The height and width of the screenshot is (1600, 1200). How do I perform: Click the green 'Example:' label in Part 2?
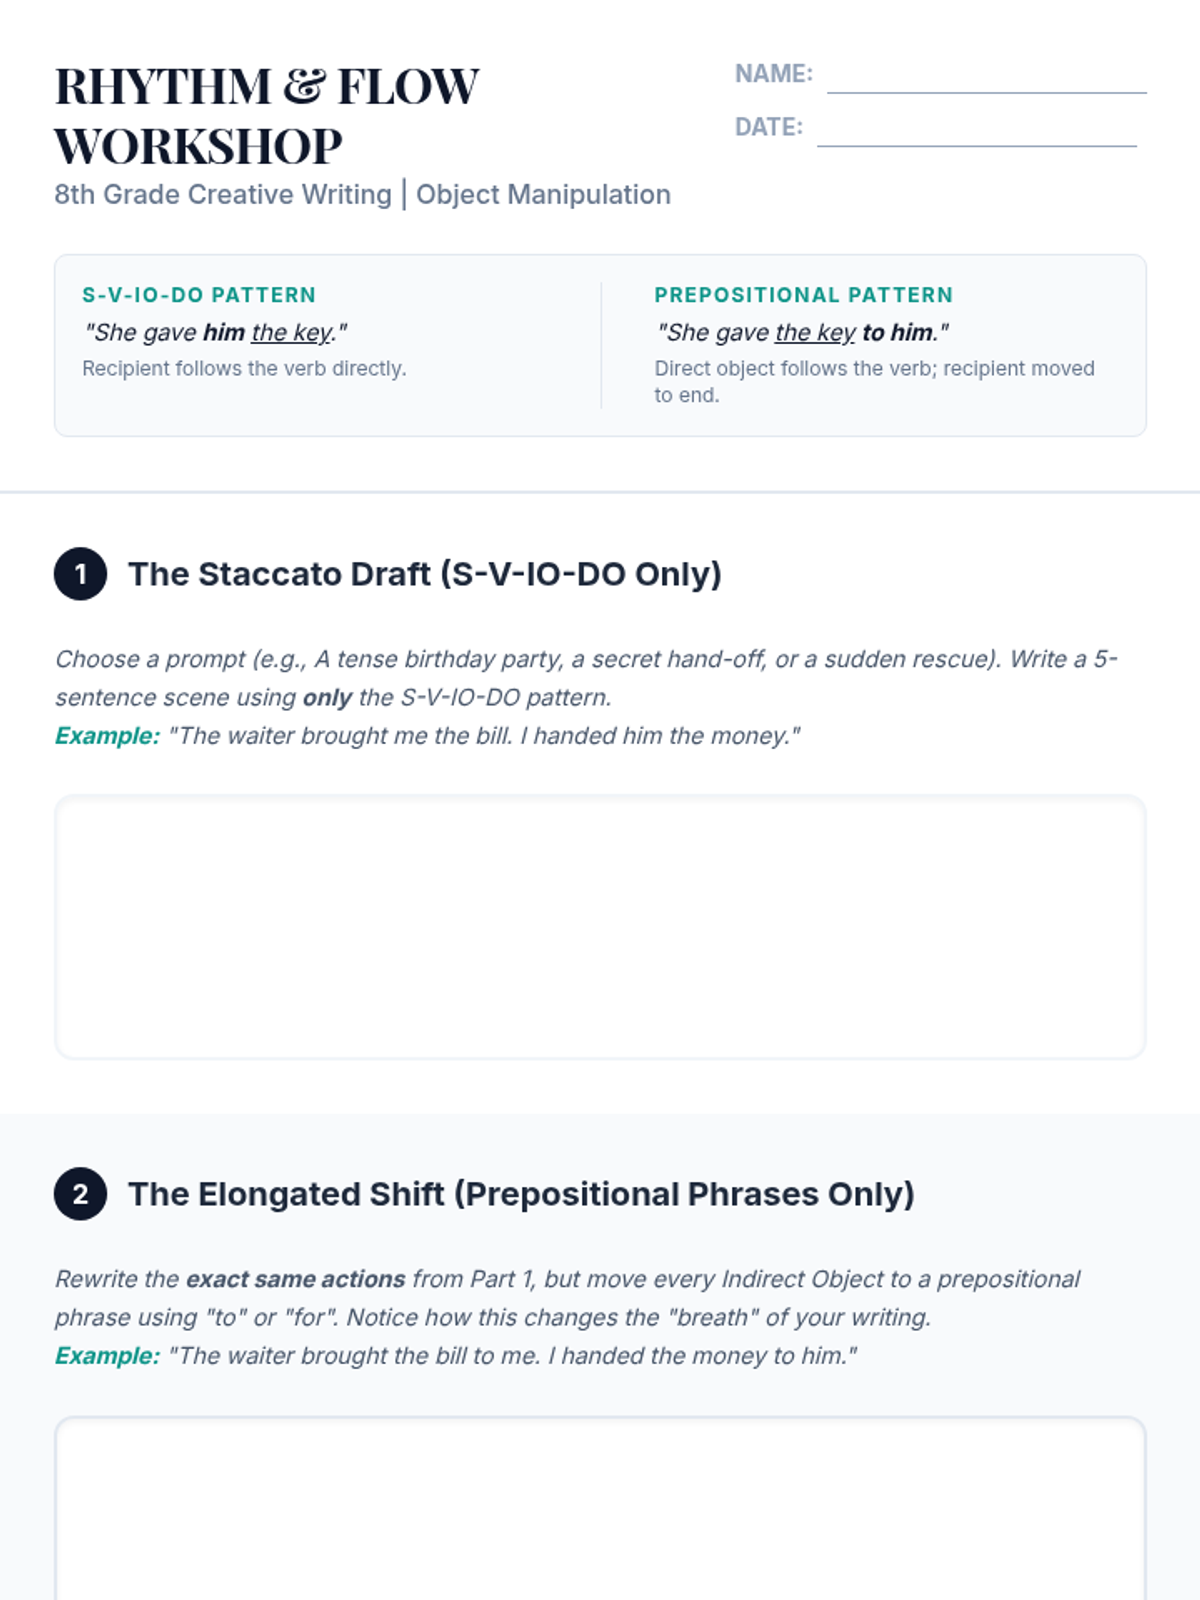point(107,1356)
